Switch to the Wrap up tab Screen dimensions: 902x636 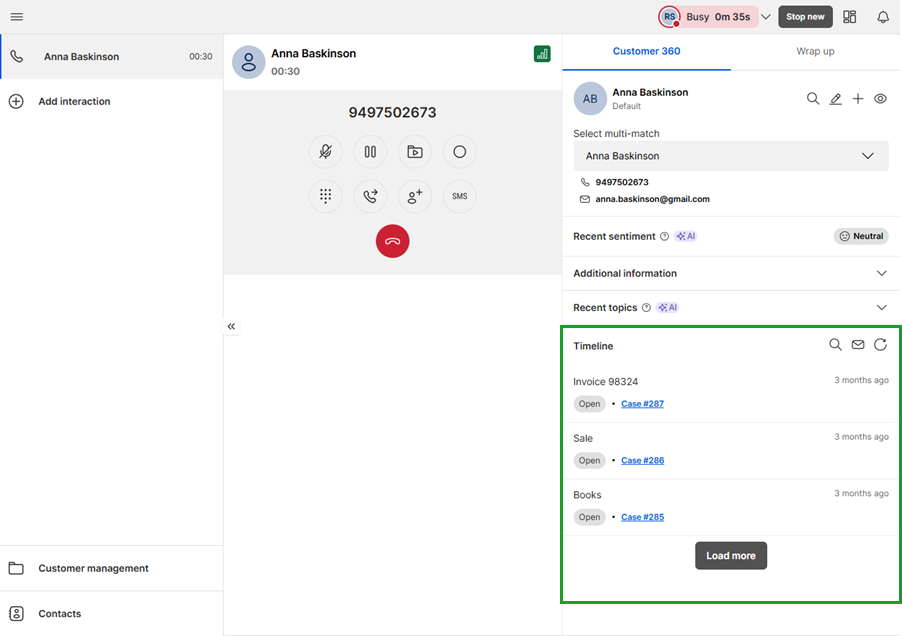815,51
